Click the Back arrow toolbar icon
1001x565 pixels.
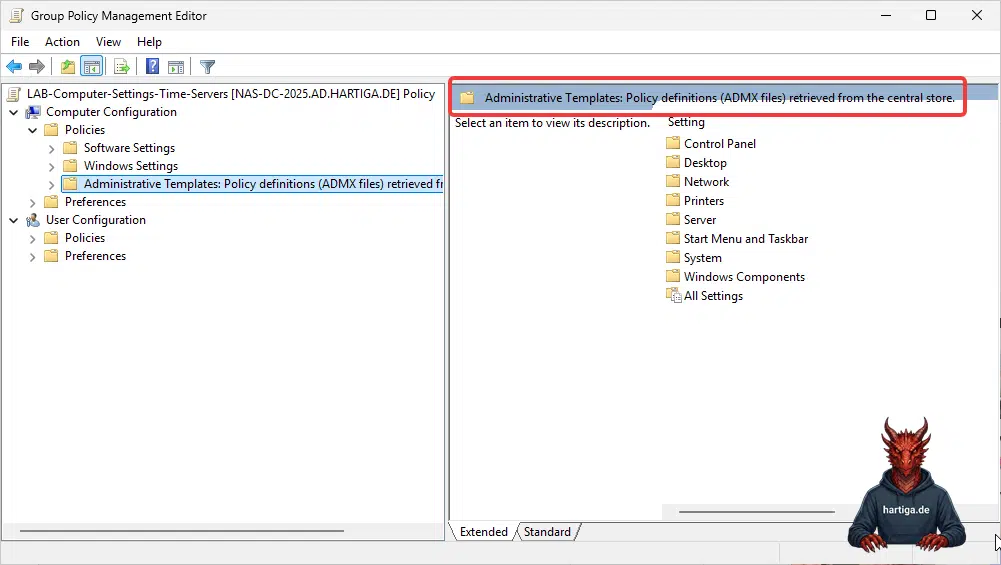(x=14, y=66)
